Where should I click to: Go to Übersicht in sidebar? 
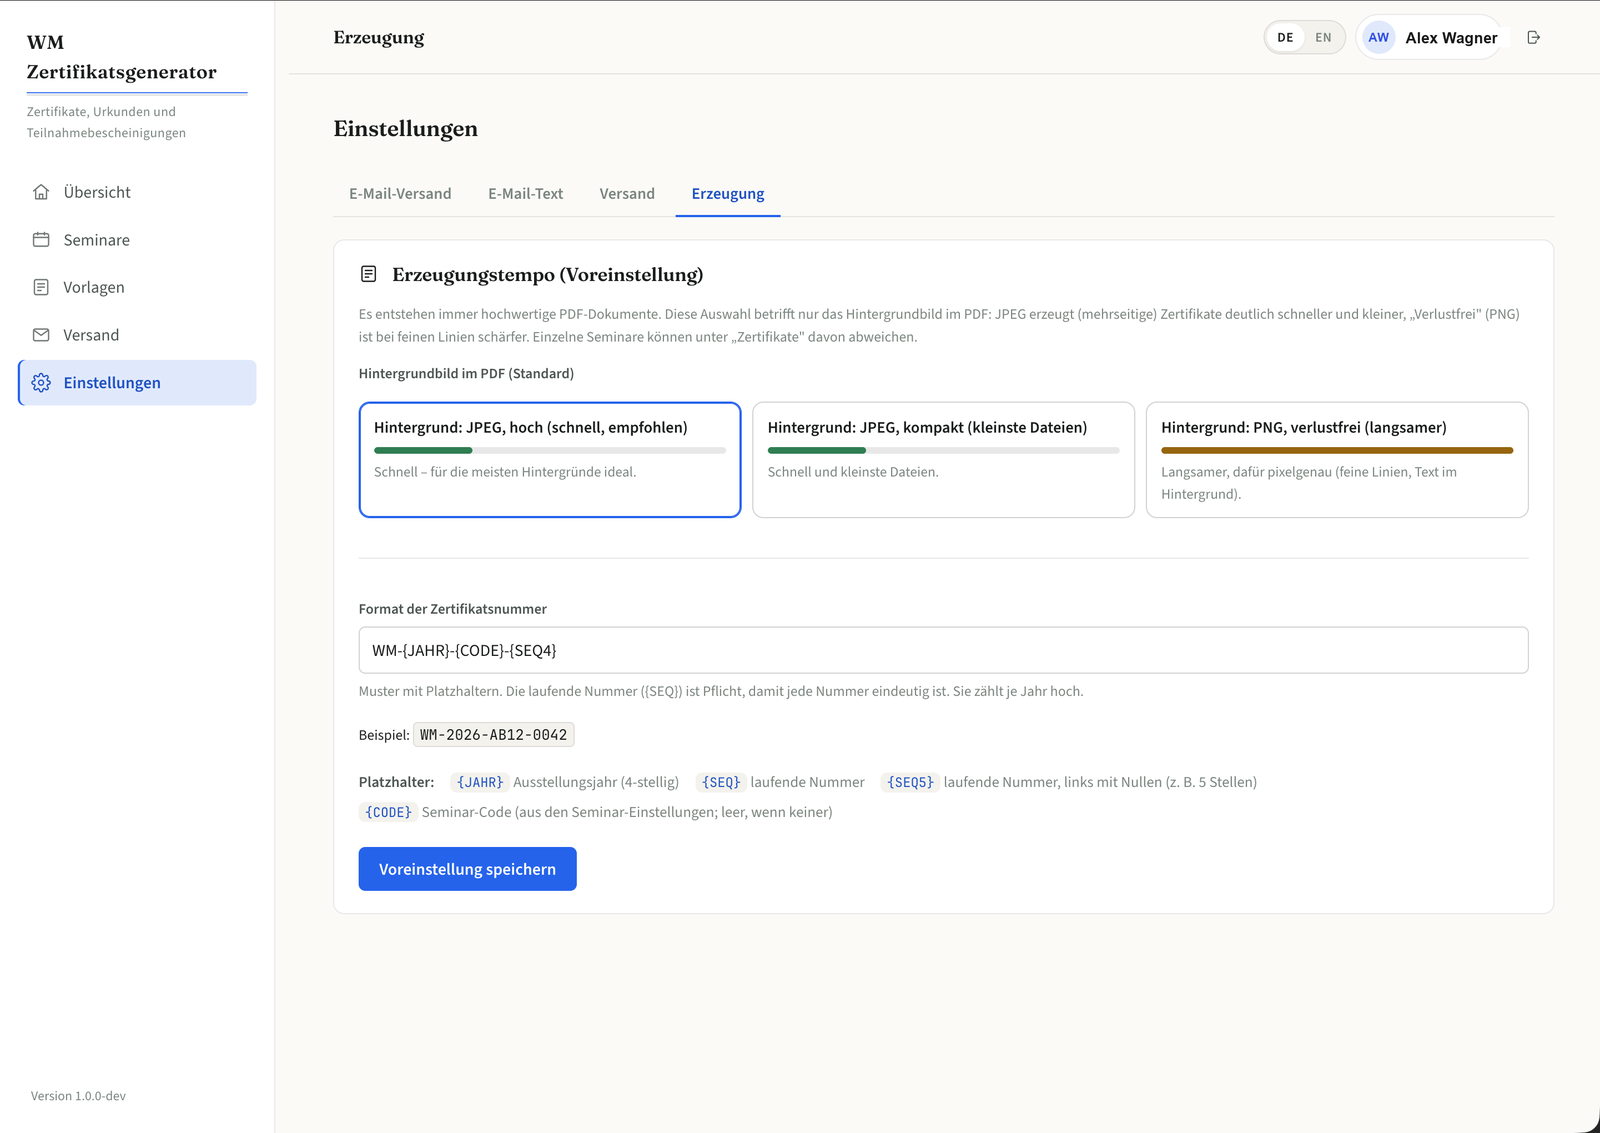[x=137, y=192]
